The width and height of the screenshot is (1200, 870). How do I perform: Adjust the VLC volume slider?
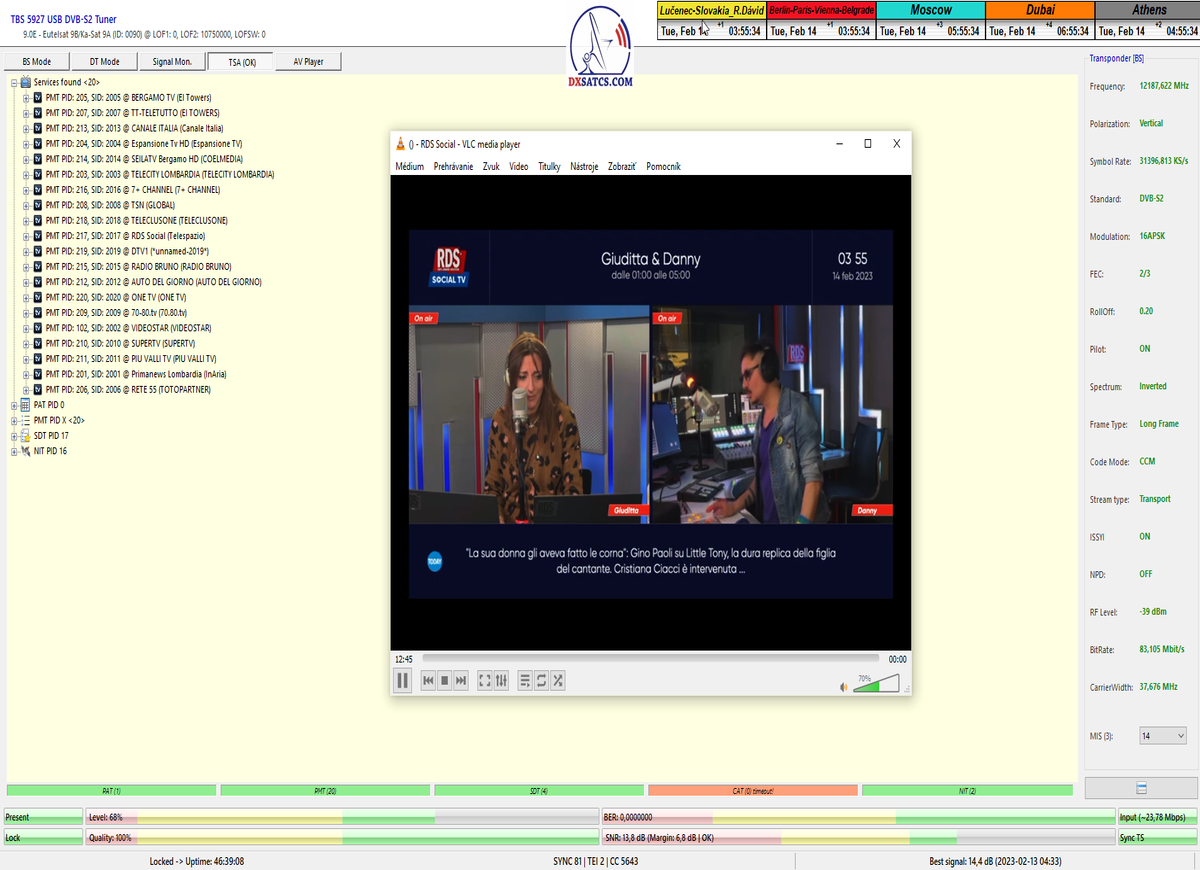click(x=876, y=685)
